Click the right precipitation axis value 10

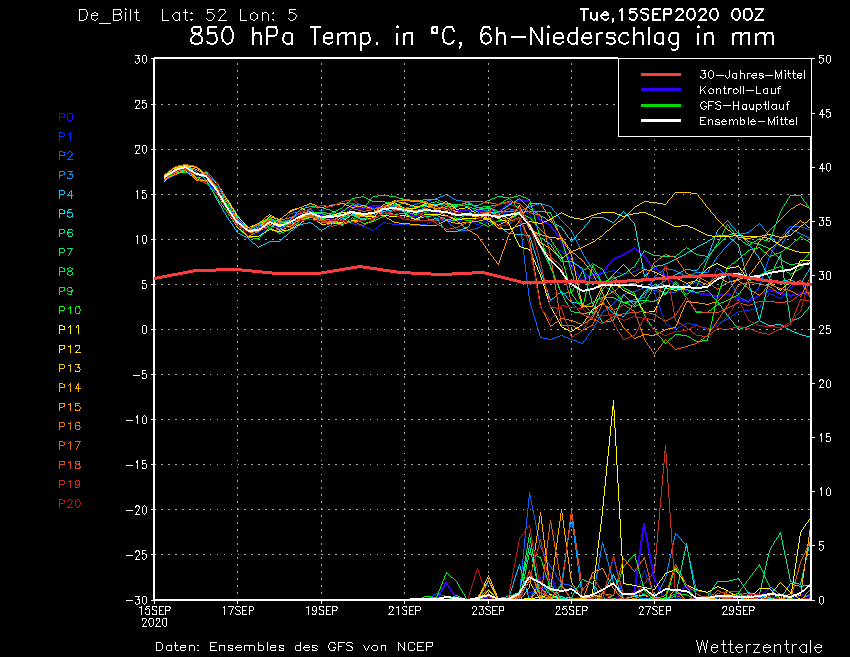click(825, 492)
